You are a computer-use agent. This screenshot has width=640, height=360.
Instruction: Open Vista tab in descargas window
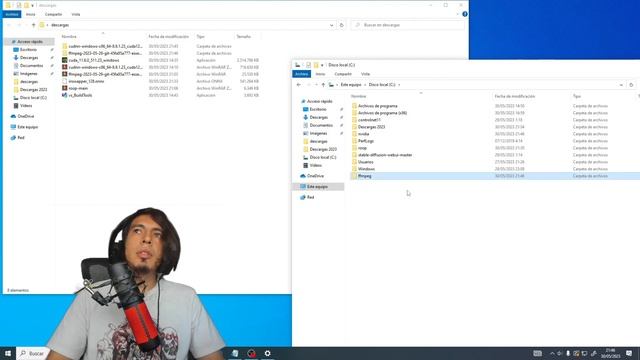[76, 14]
